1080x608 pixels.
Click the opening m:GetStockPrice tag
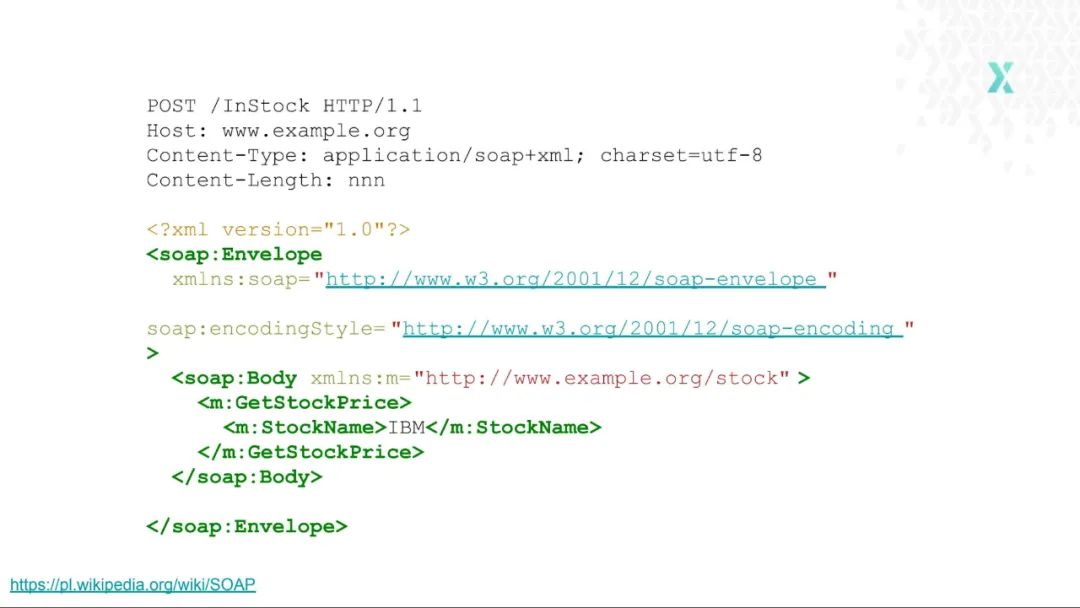tap(304, 403)
